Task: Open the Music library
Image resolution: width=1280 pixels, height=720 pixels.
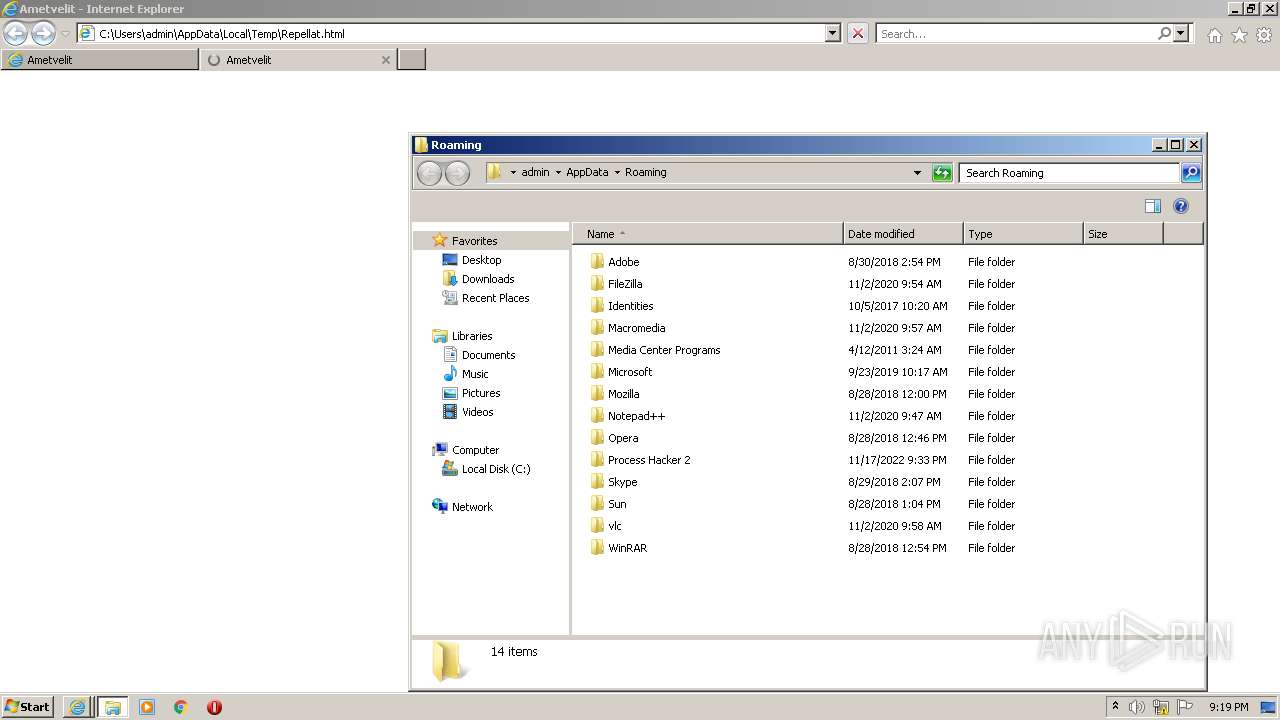Action: pos(475,374)
